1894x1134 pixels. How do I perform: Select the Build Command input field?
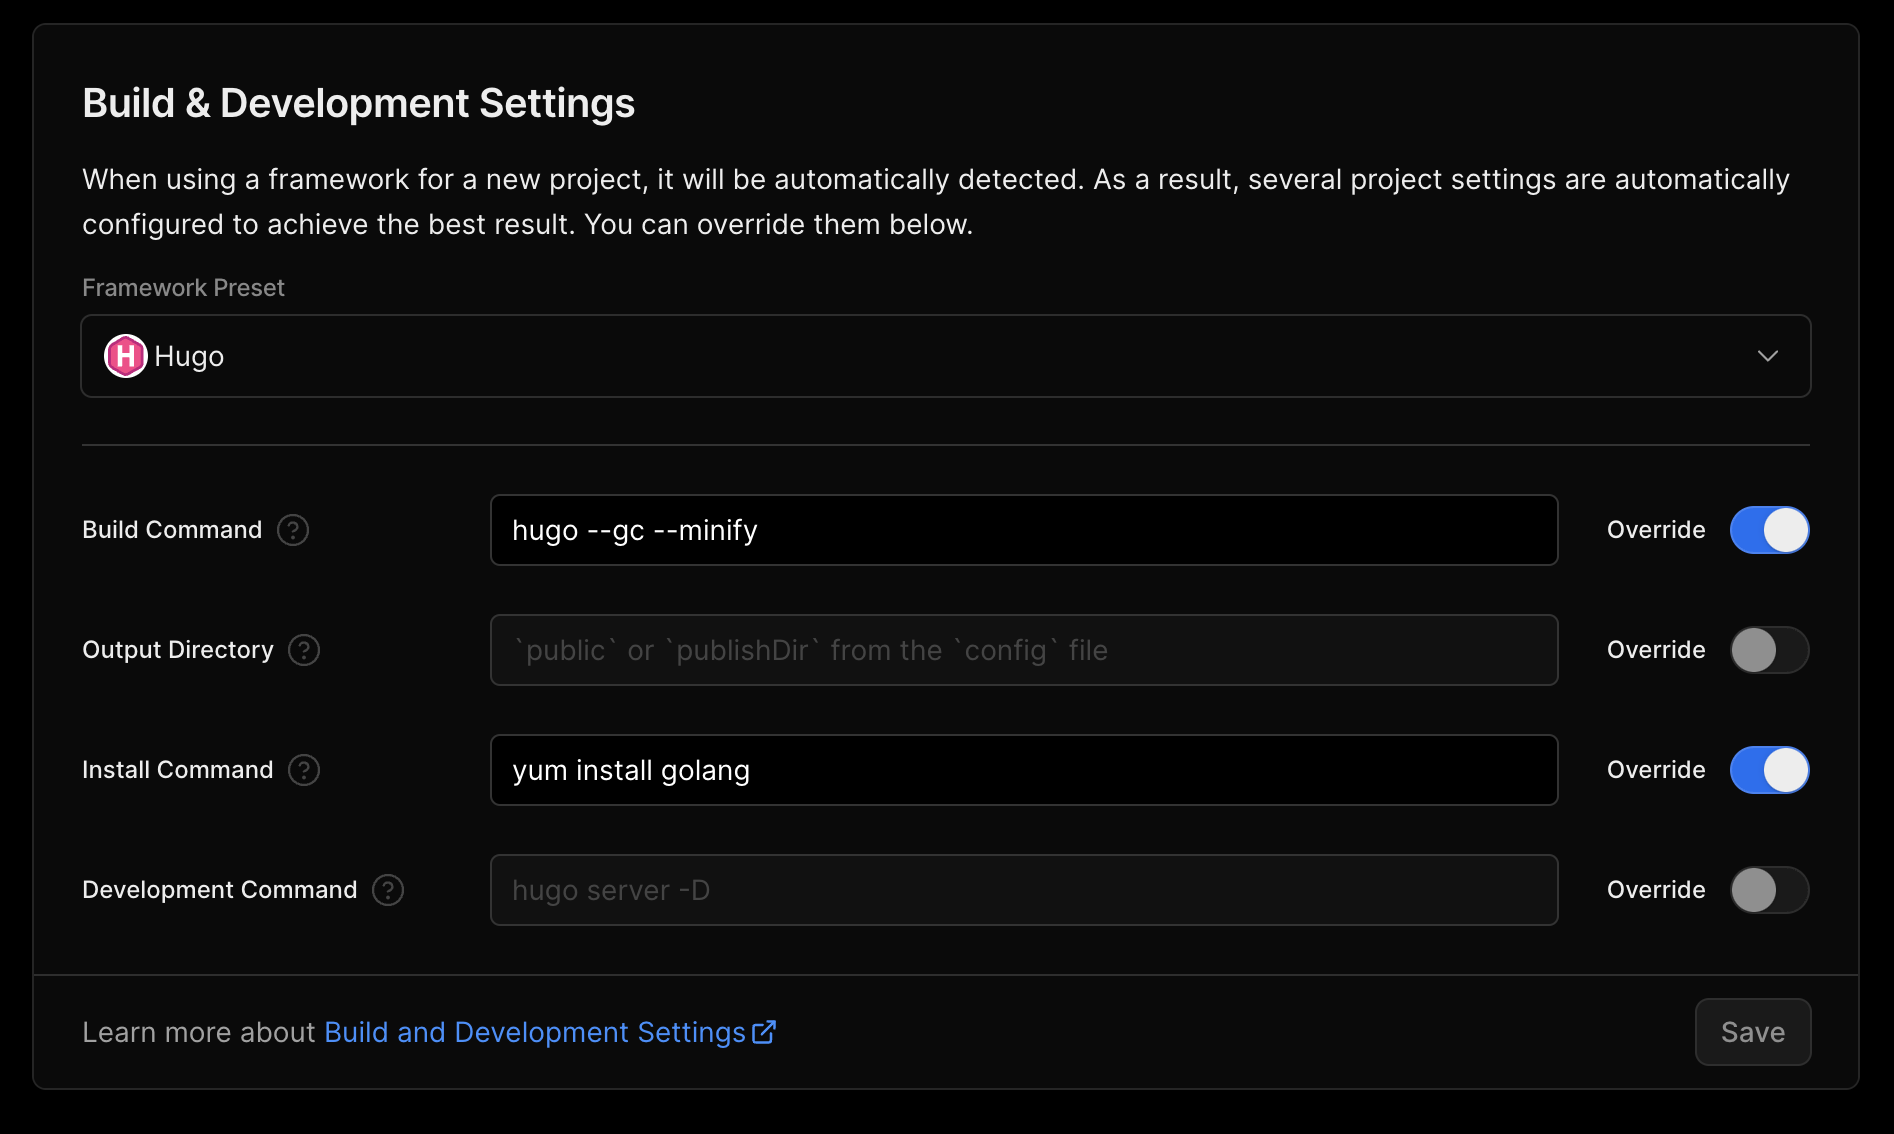point(1023,530)
